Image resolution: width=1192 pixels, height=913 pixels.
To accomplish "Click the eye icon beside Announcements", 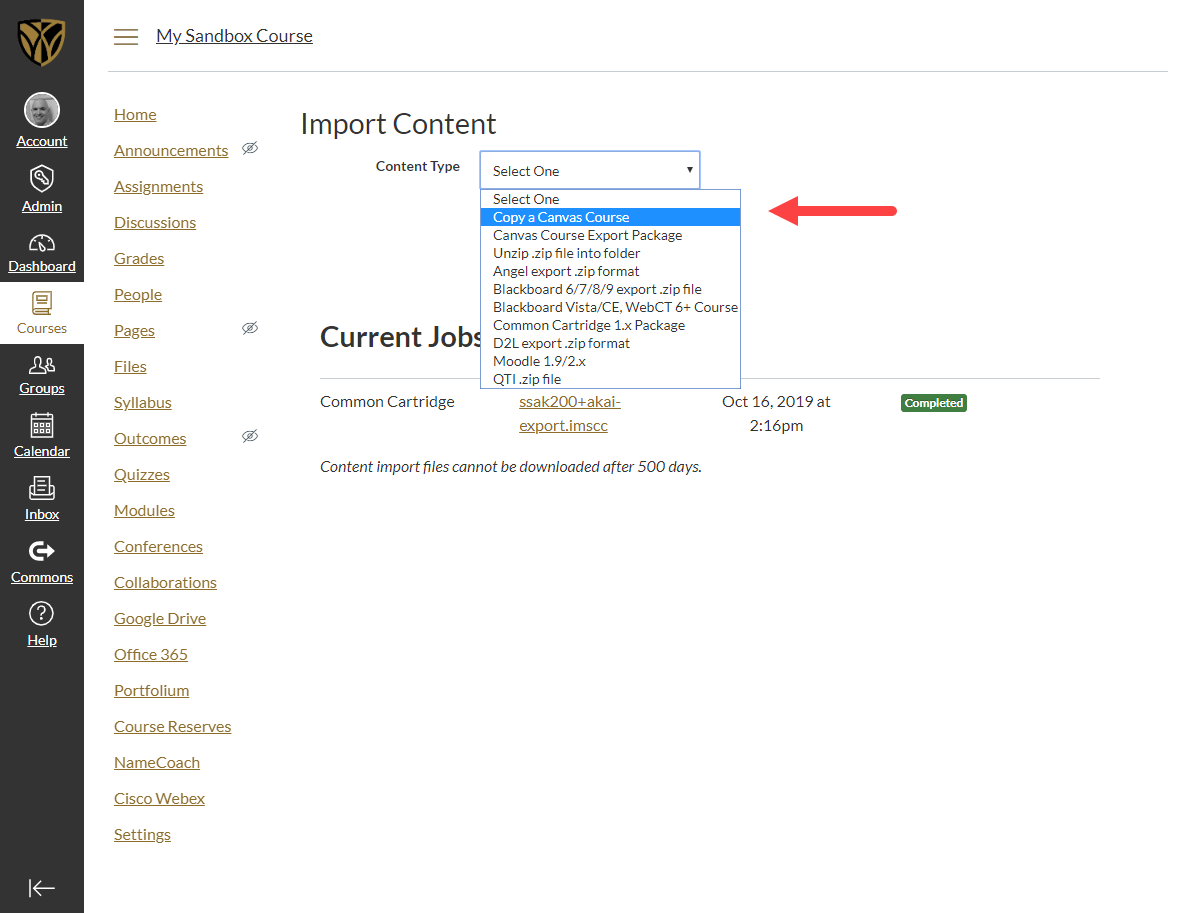I will pyautogui.click(x=250, y=149).
